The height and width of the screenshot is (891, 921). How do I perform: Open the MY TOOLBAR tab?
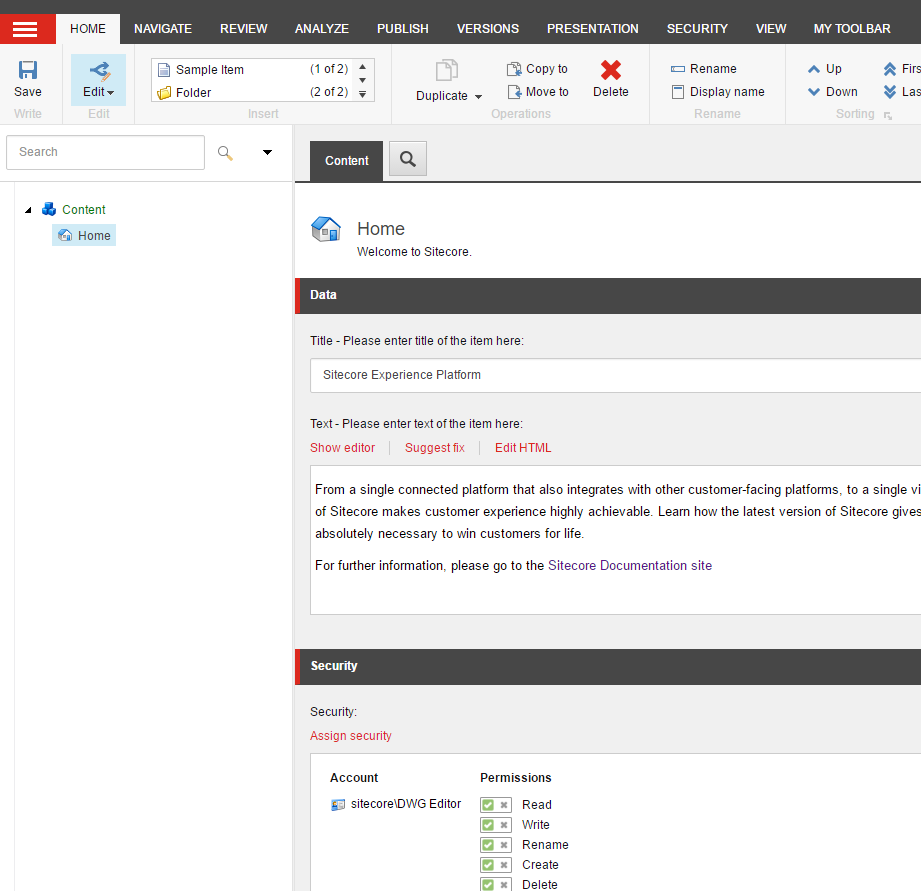pos(852,29)
